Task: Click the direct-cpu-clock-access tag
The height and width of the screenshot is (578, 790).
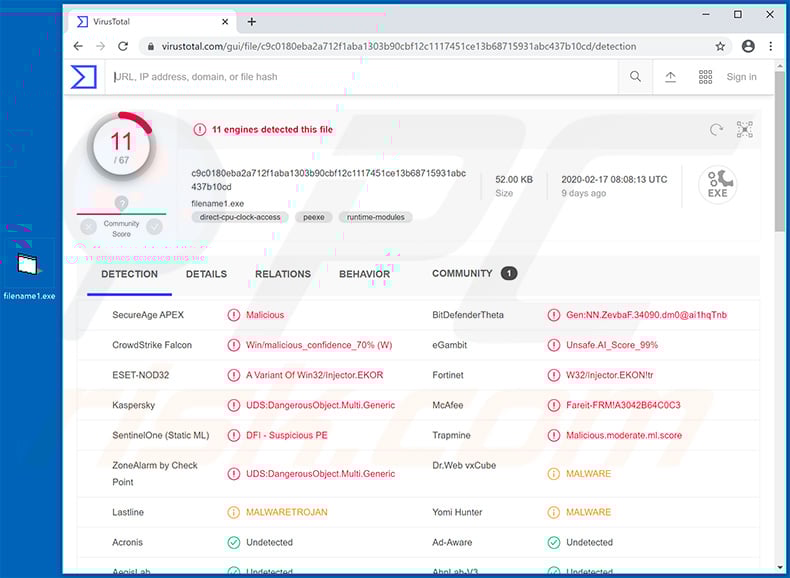Action: (240, 217)
